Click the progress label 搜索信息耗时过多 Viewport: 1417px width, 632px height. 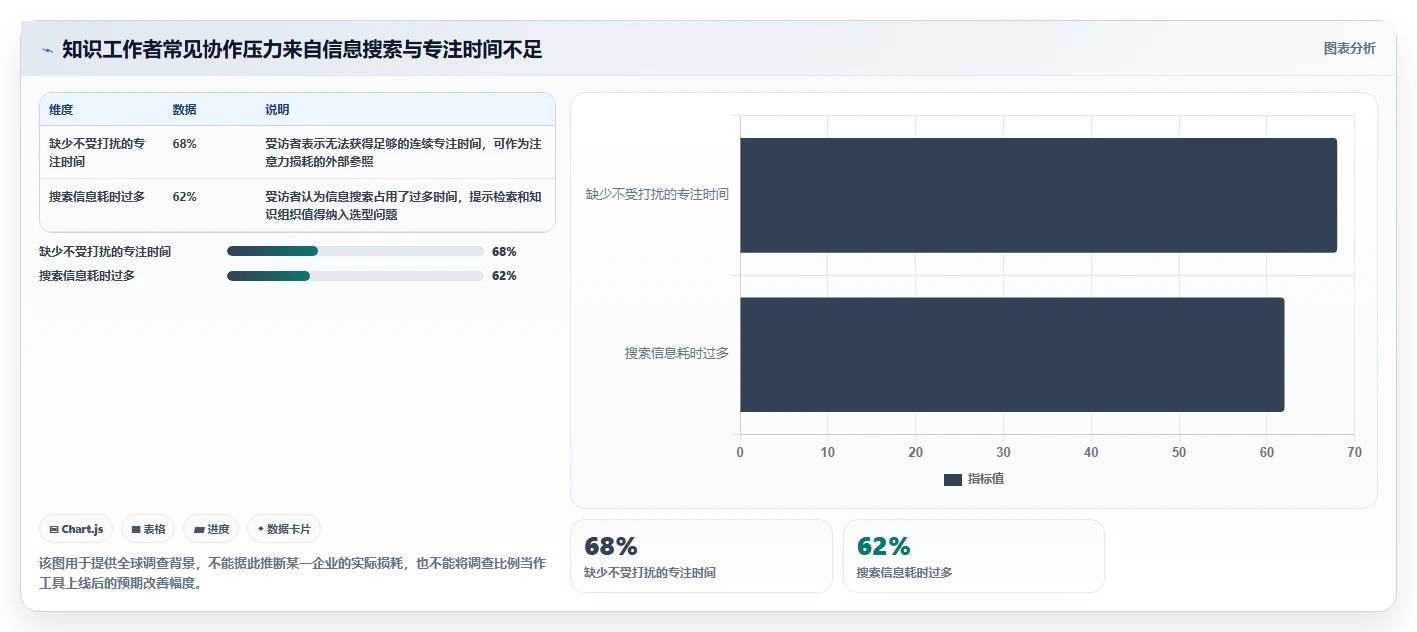tap(87, 276)
